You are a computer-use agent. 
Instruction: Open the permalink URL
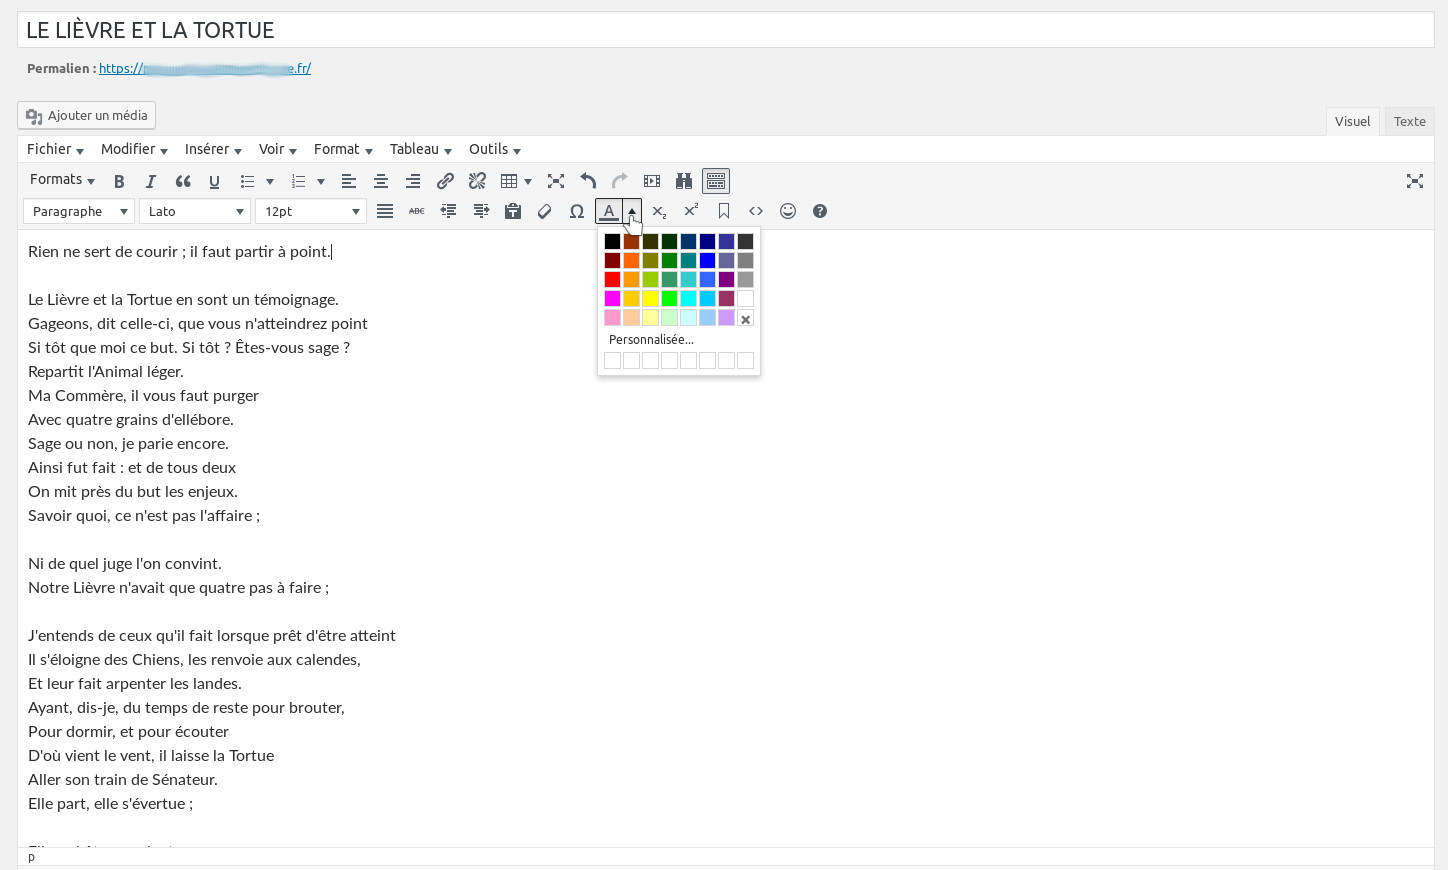click(205, 68)
